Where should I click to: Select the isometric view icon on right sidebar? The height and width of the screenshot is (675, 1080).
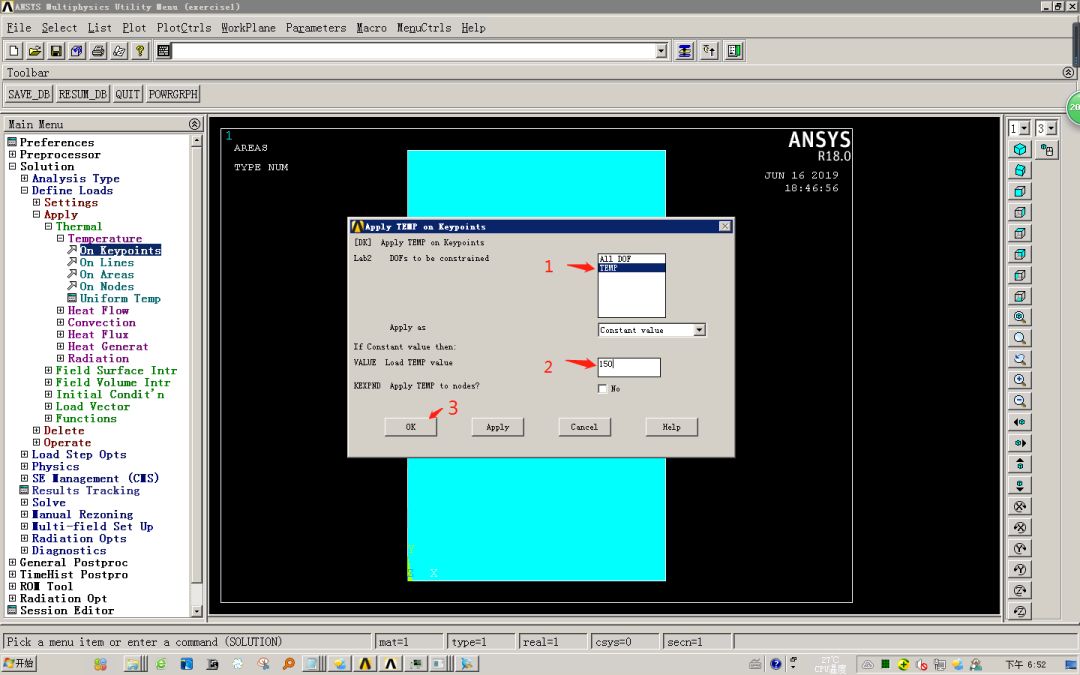1020,148
